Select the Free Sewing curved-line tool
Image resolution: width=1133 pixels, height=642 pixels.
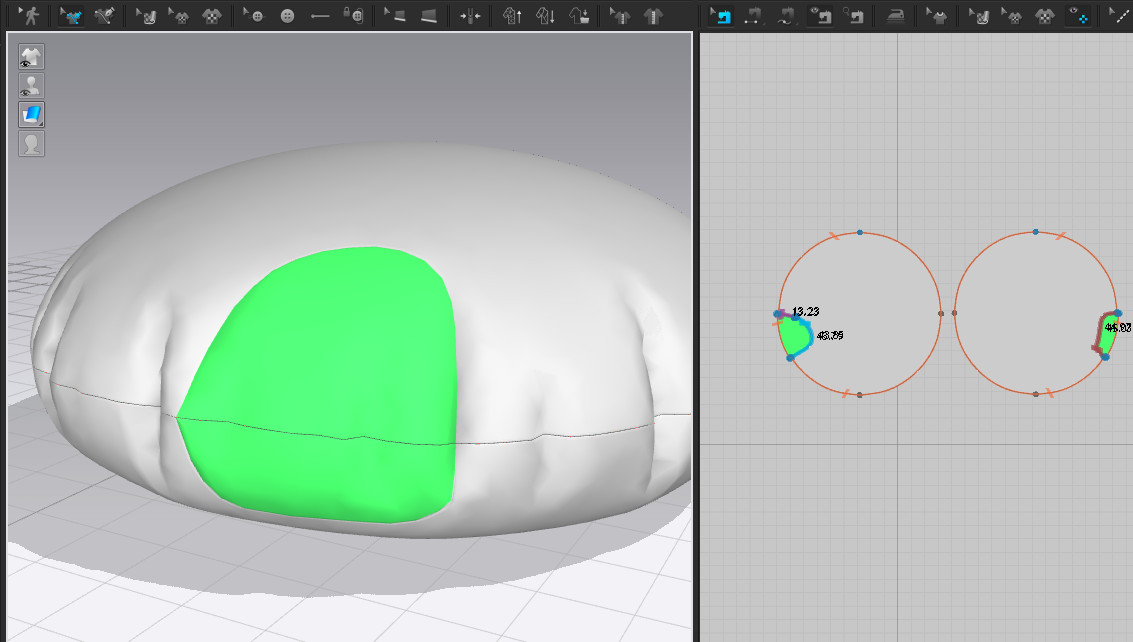click(787, 16)
